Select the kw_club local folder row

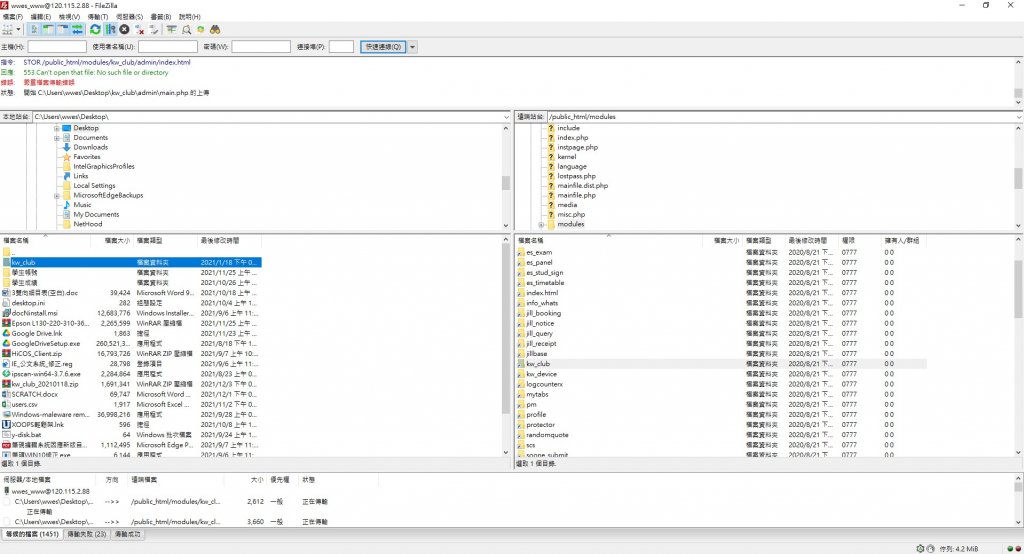pos(131,263)
